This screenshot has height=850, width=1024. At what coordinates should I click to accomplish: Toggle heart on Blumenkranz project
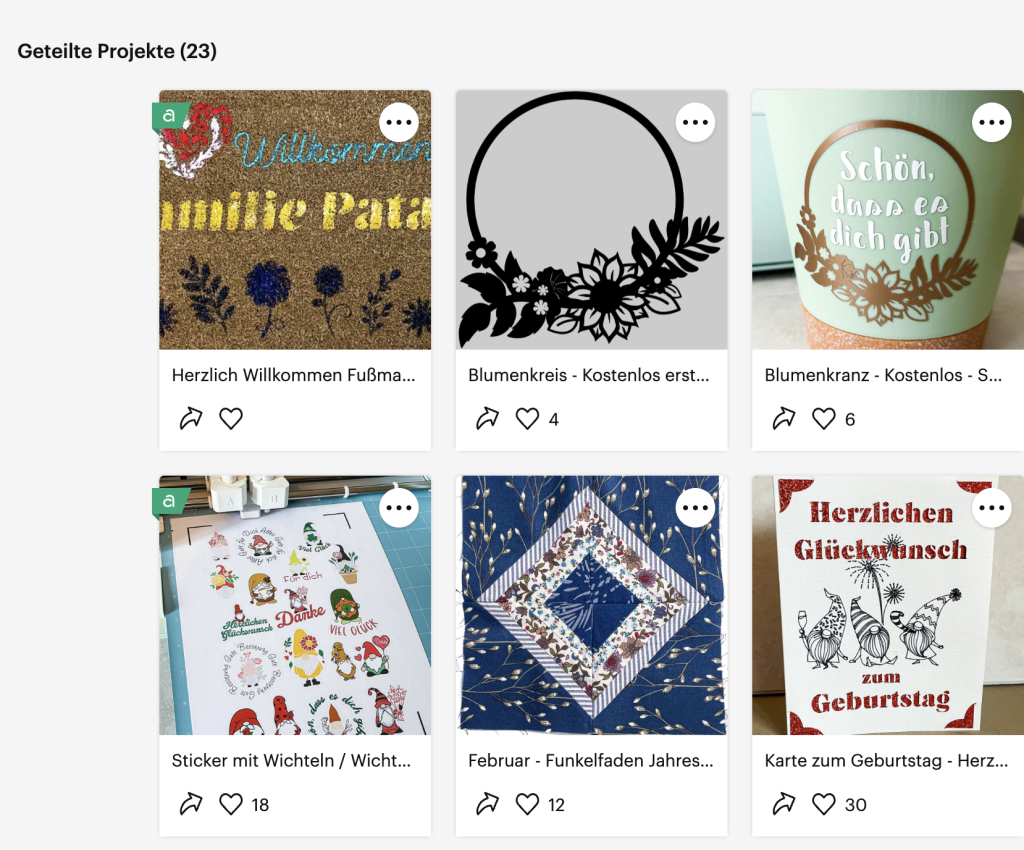click(x=823, y=419)
